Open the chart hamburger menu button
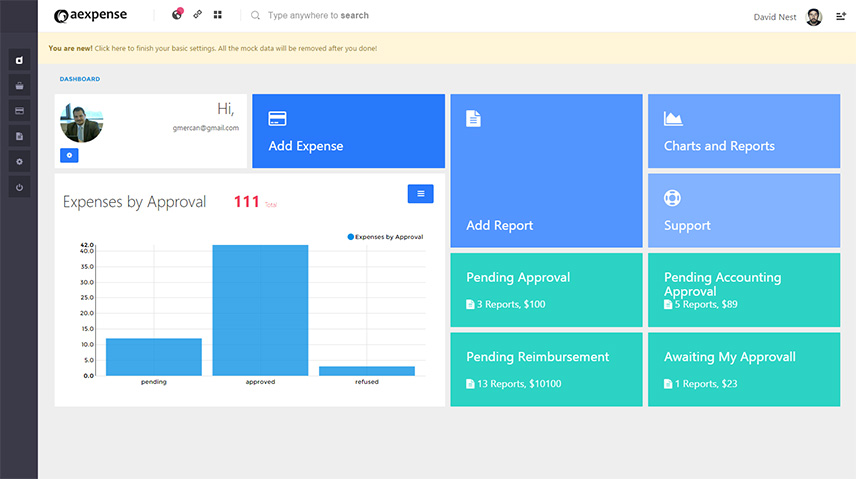 (x=420, y=194)
